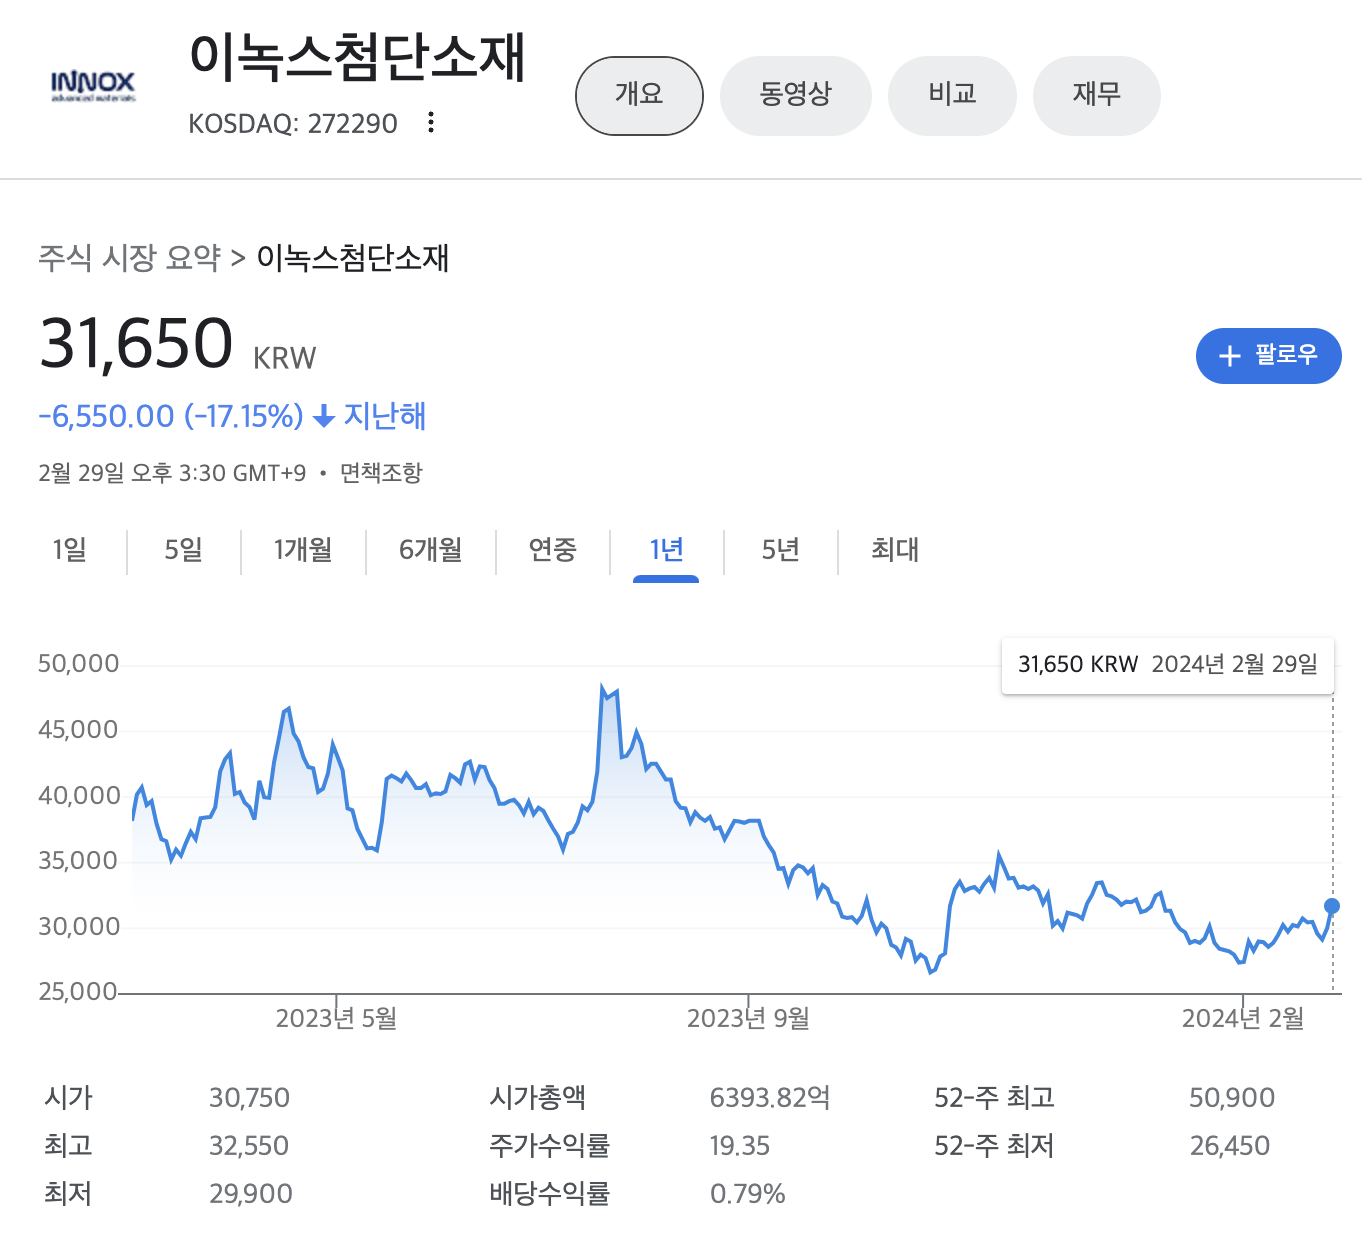Screen dimensions: 1362x1238
Task: Click the 52-주 최고 value 50,900
Action: click(x=1232, y=1098)
